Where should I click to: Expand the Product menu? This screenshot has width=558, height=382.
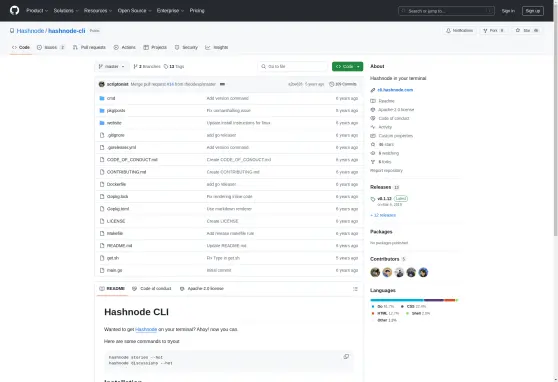tap(37, 11)
